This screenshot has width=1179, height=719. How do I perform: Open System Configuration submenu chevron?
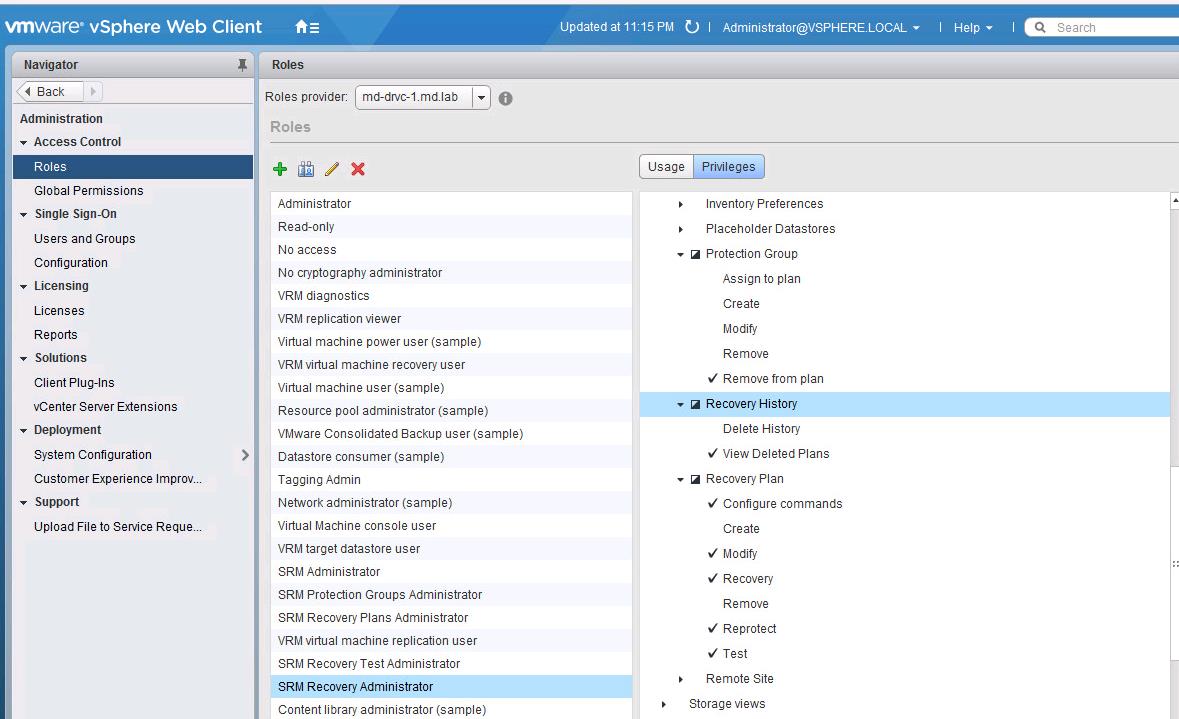coord(245,454)
